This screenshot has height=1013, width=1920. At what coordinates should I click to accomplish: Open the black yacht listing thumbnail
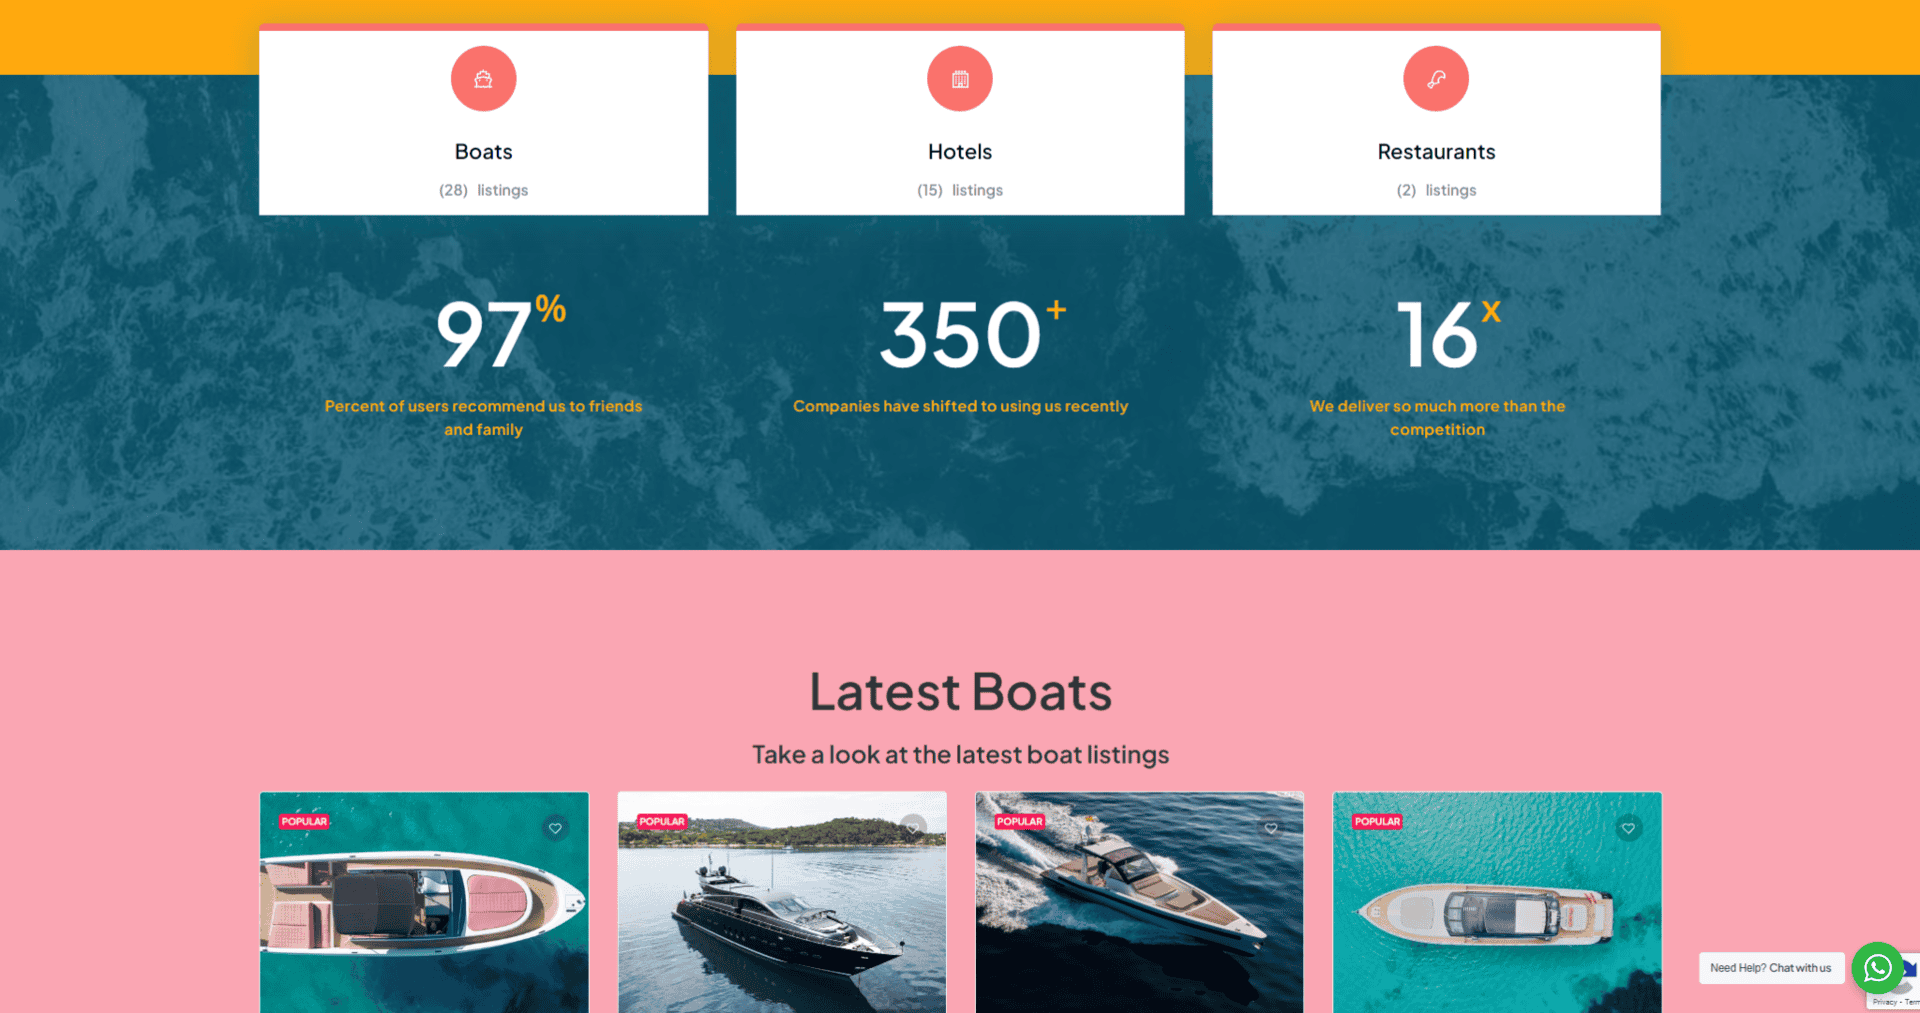pos(782,902)
